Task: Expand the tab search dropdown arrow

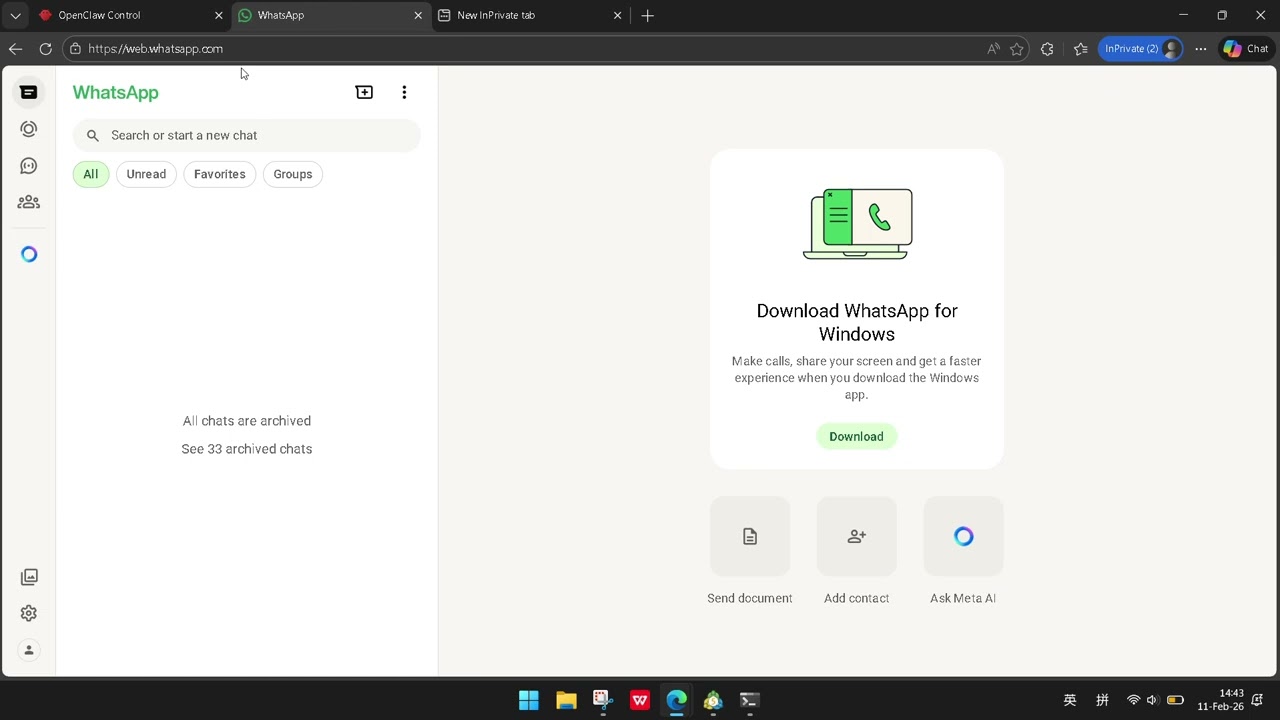Action: tap(15, 15)
